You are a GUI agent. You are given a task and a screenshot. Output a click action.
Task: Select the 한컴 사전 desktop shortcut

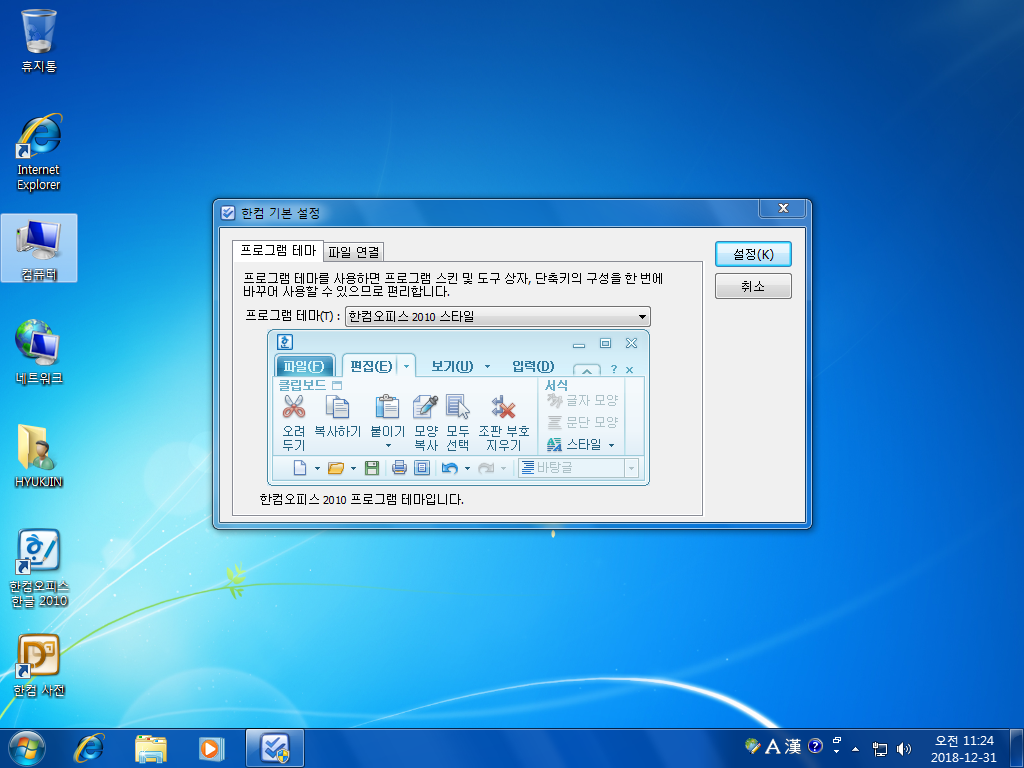click(39, 665)
